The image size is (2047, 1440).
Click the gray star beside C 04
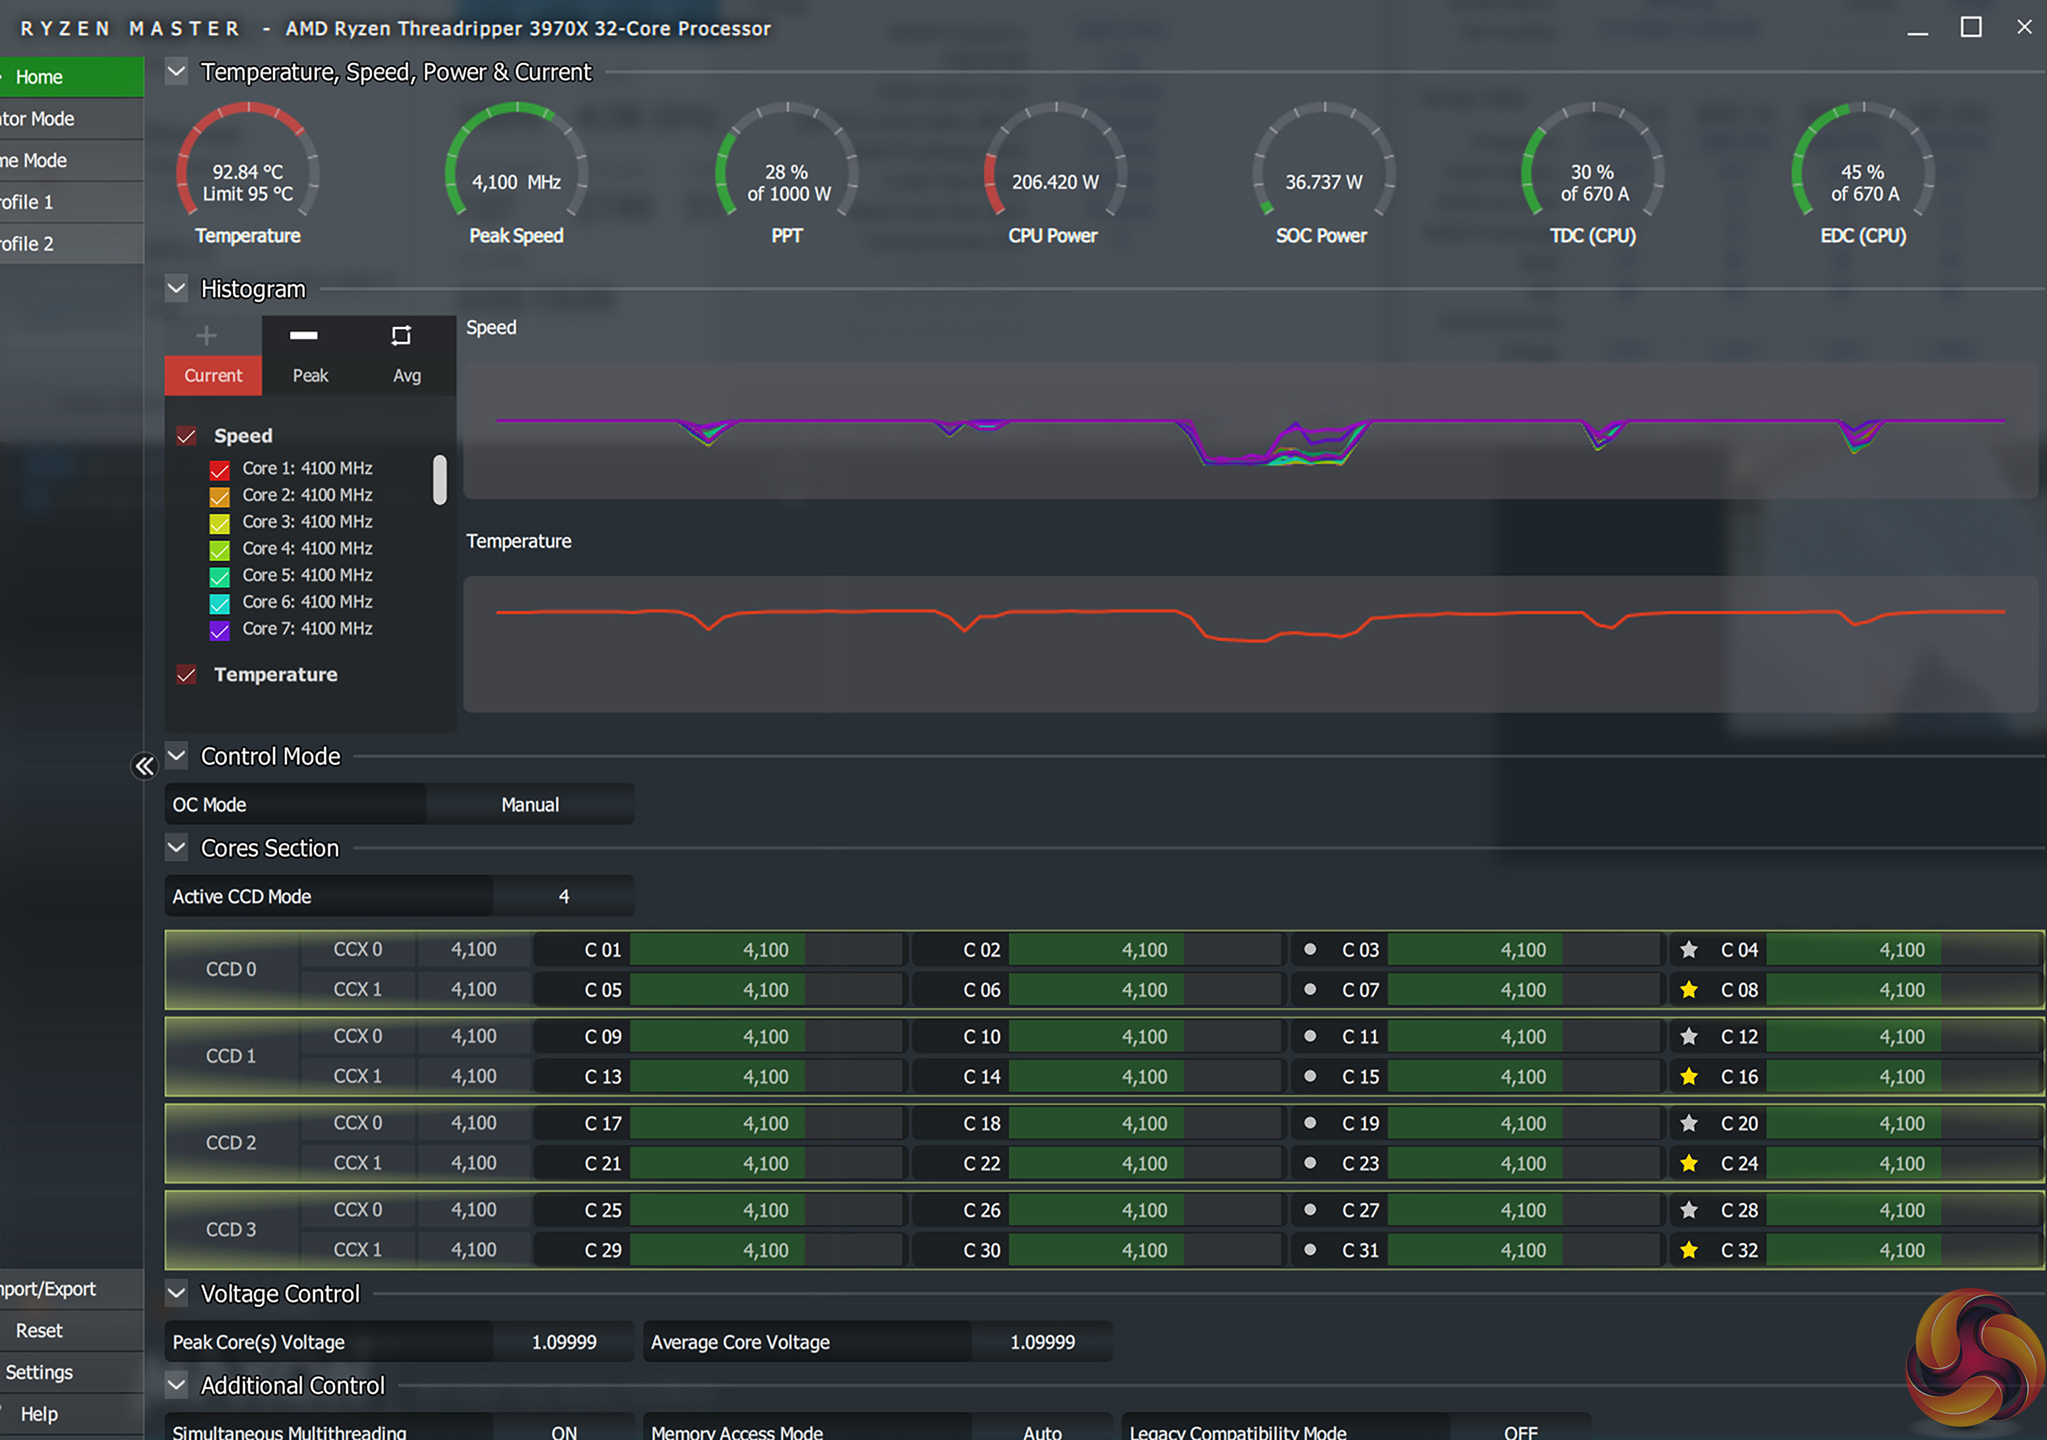click(x=1689, y=950)
